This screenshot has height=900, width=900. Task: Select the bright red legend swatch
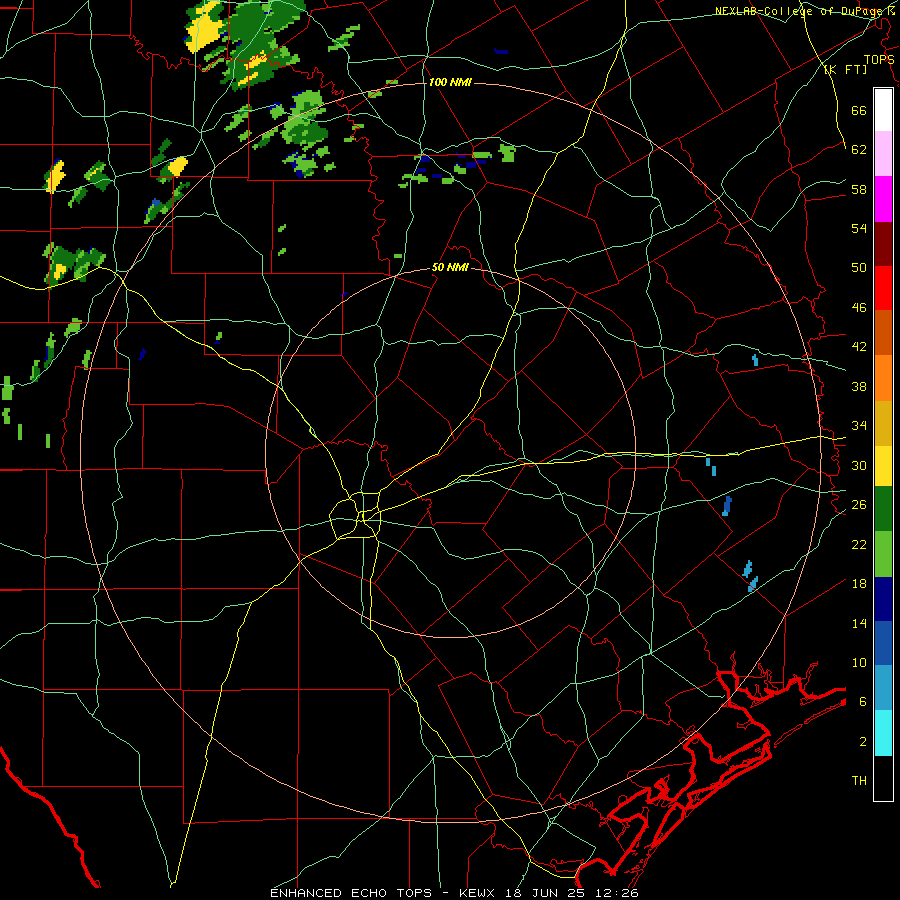pyautogui.click(x=883, y=288)
